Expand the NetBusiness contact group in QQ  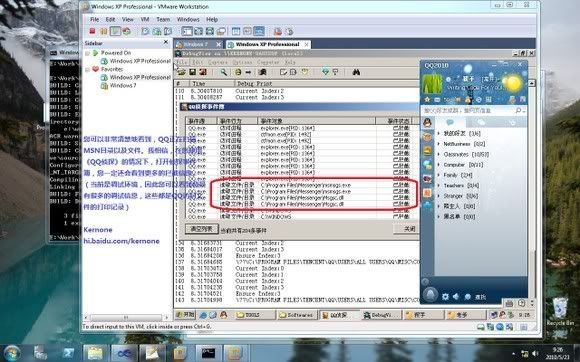[439, 144]
